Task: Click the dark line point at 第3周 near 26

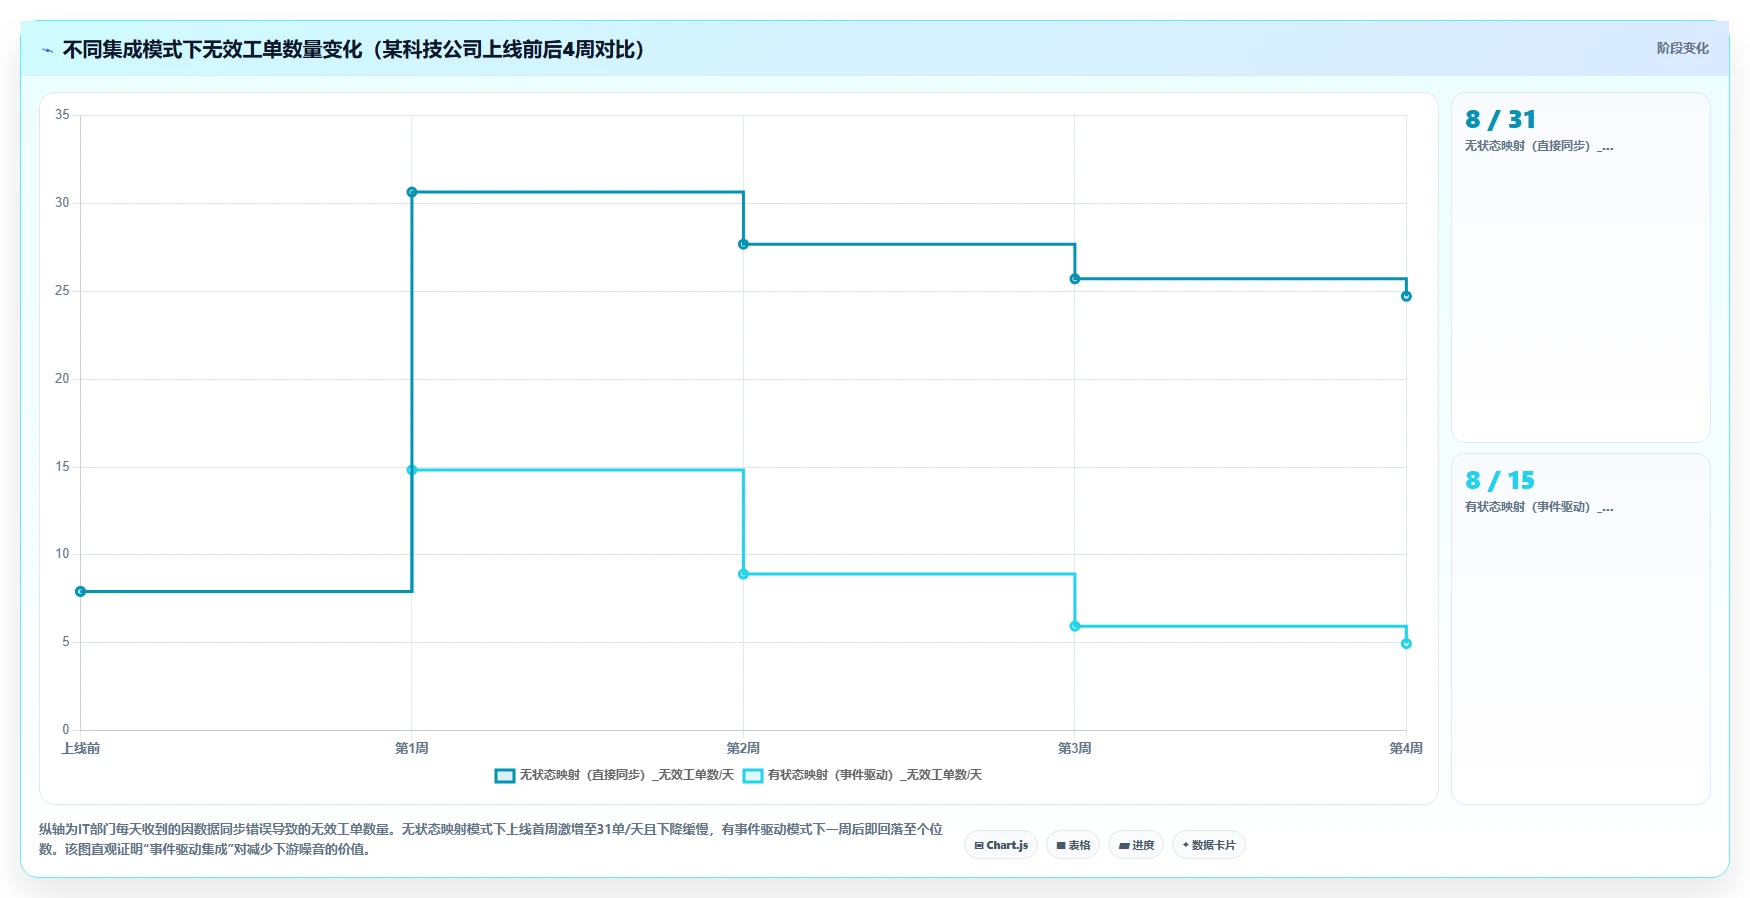Action: 1075,279
